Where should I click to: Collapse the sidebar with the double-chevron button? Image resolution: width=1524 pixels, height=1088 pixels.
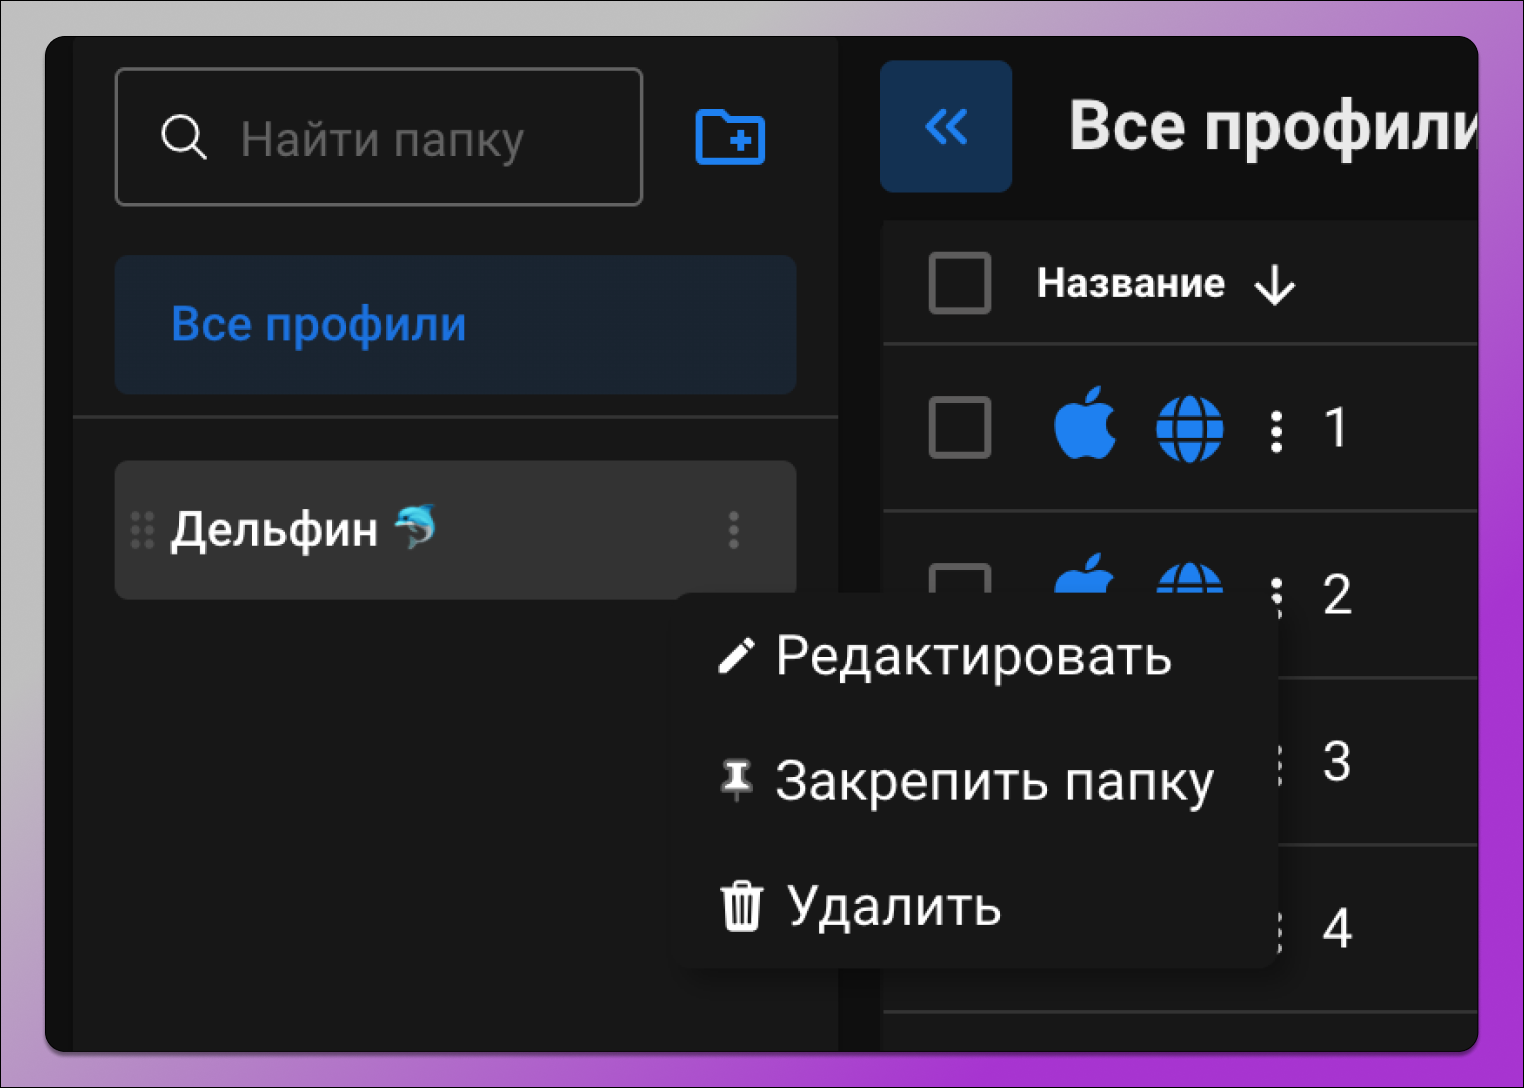(945, 126)
